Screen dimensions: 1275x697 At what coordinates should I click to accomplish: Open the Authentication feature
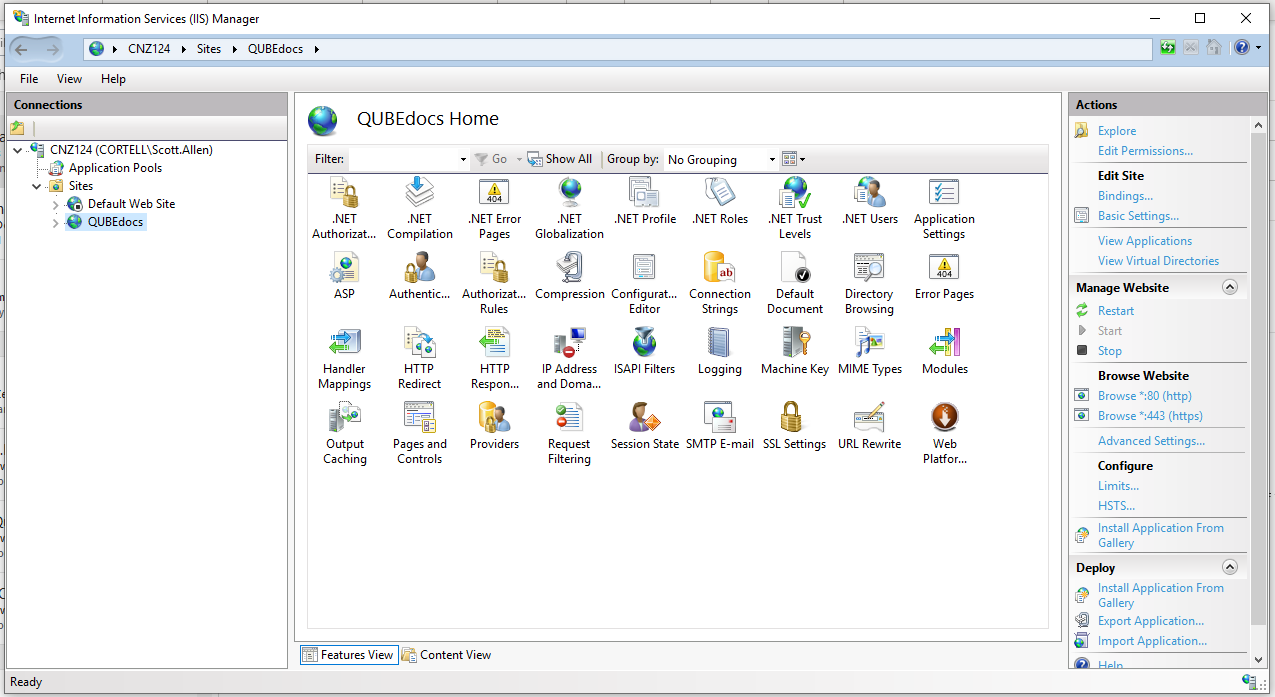419,276
